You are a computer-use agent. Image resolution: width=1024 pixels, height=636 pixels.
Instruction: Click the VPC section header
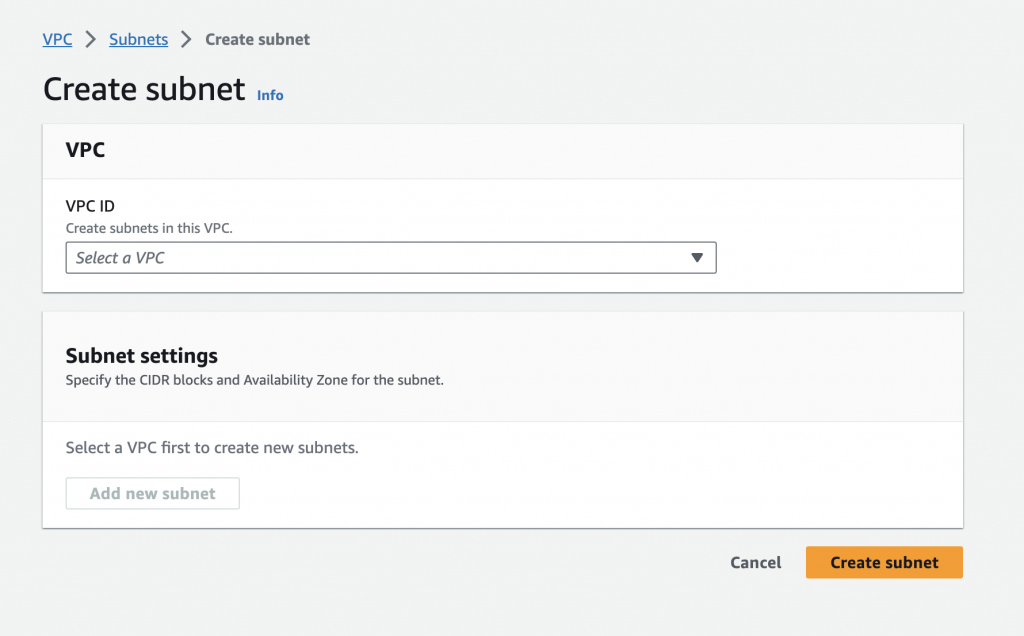tap(85, 151)
